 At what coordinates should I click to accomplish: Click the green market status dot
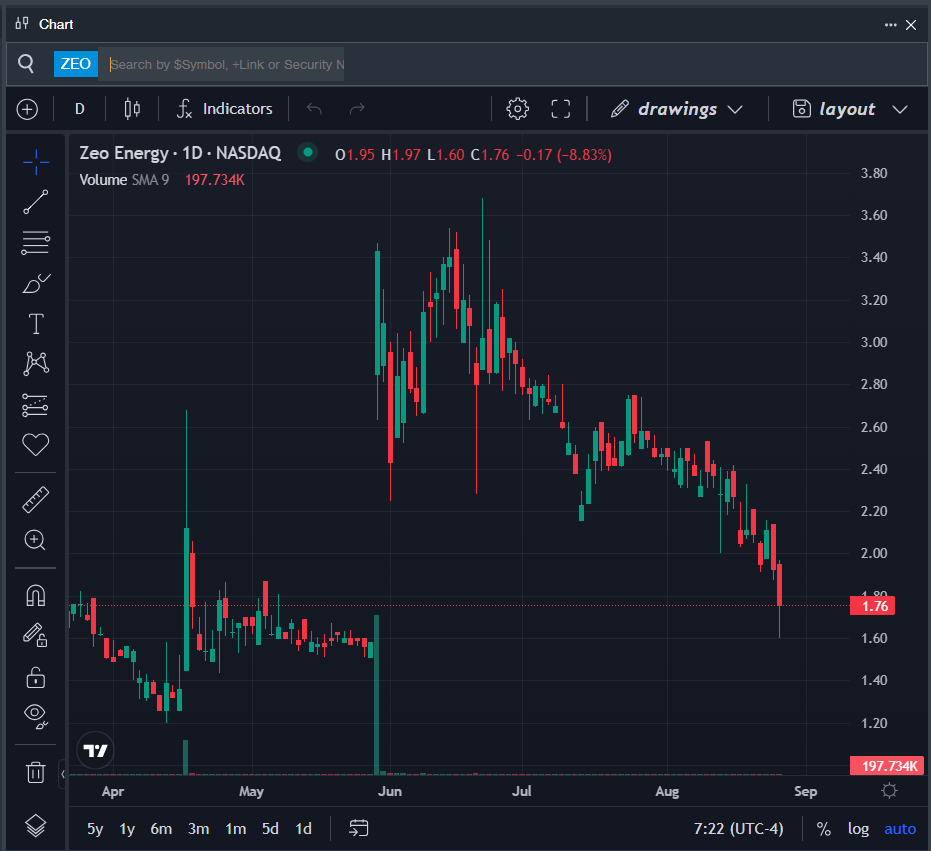308,153
